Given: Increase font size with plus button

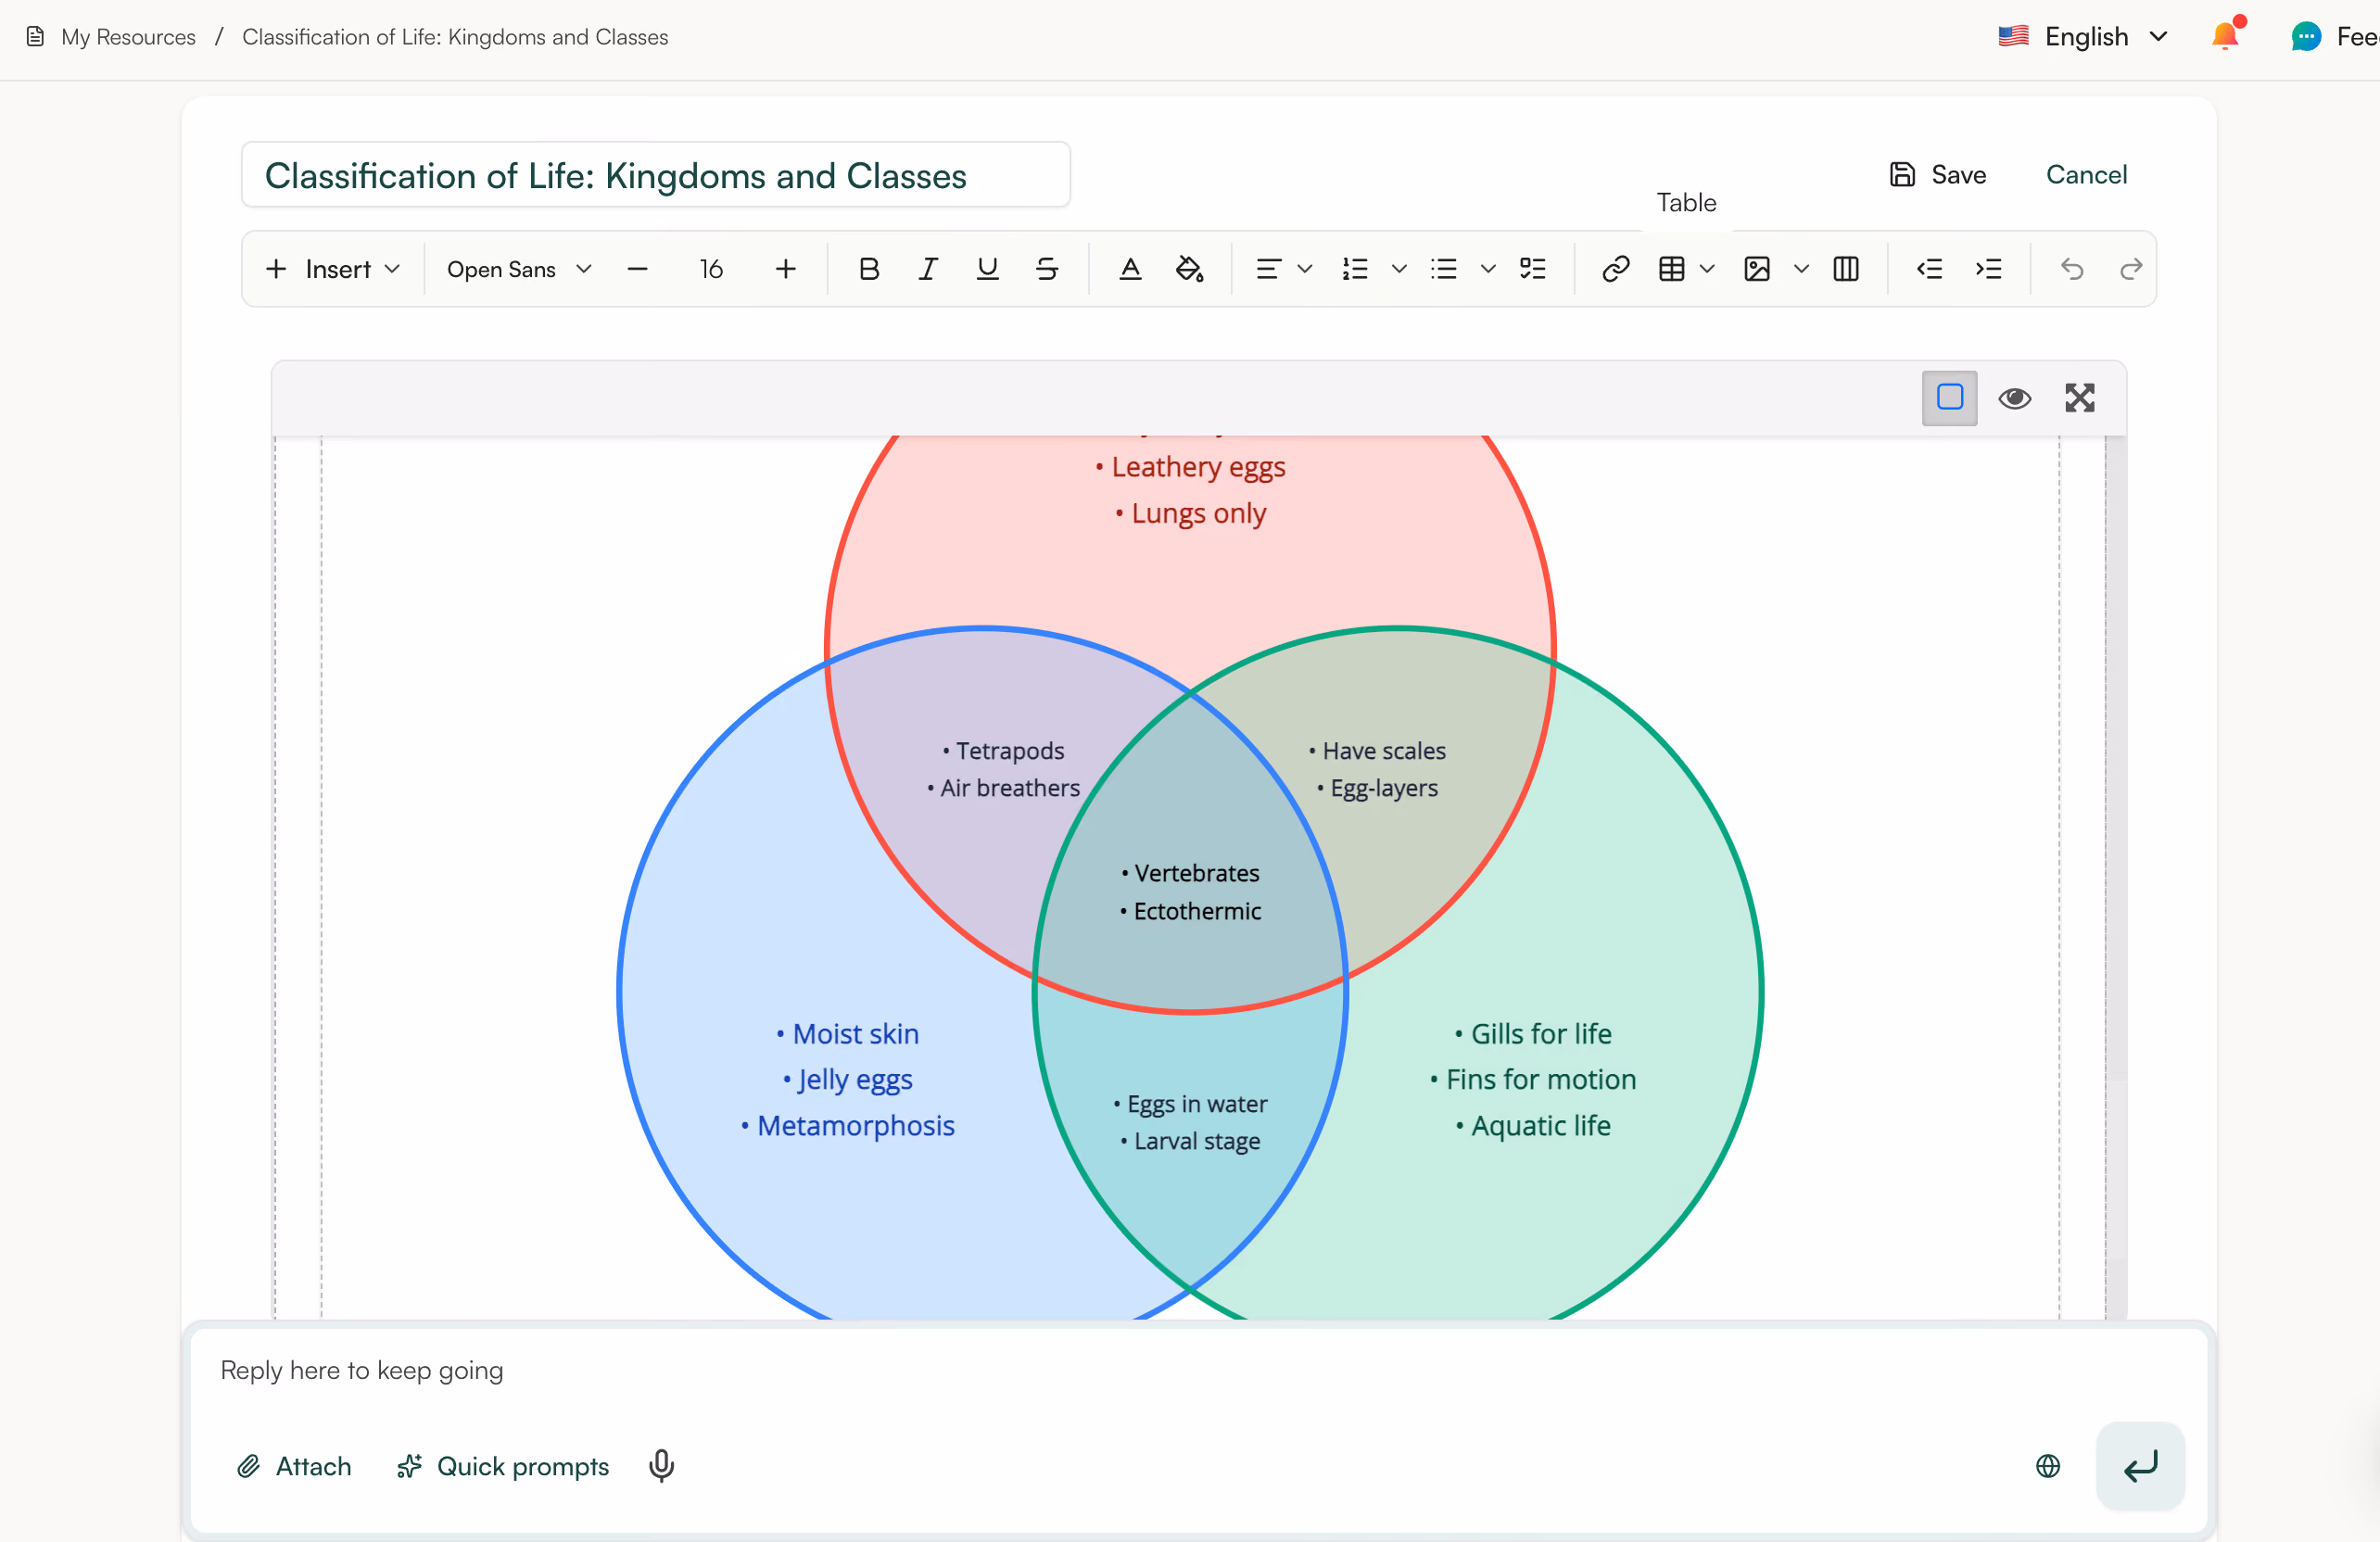Looking at the screenshot, I should pyautogui.click(x=786, y=269).
